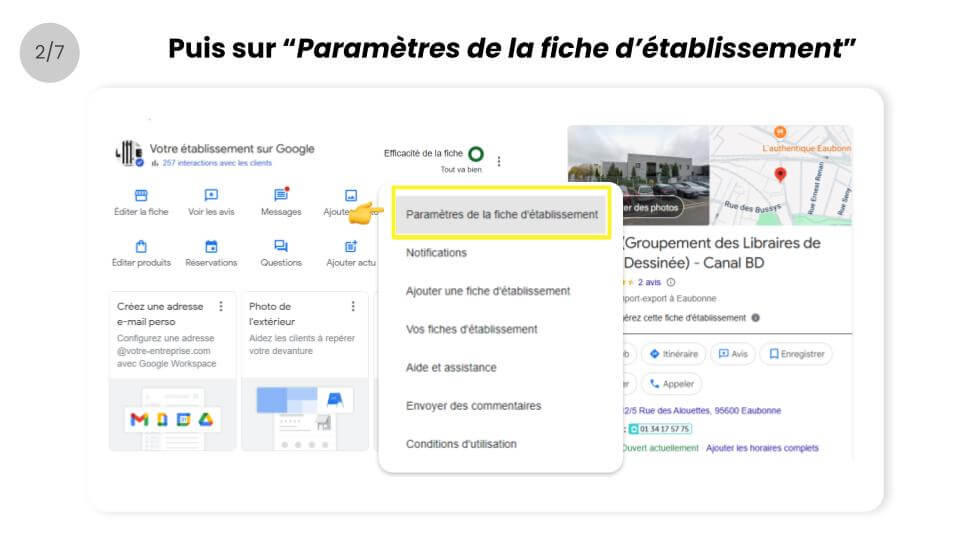
Task: Click the Photo de l'extérieur illustration
Action: (x=304, y=415)
